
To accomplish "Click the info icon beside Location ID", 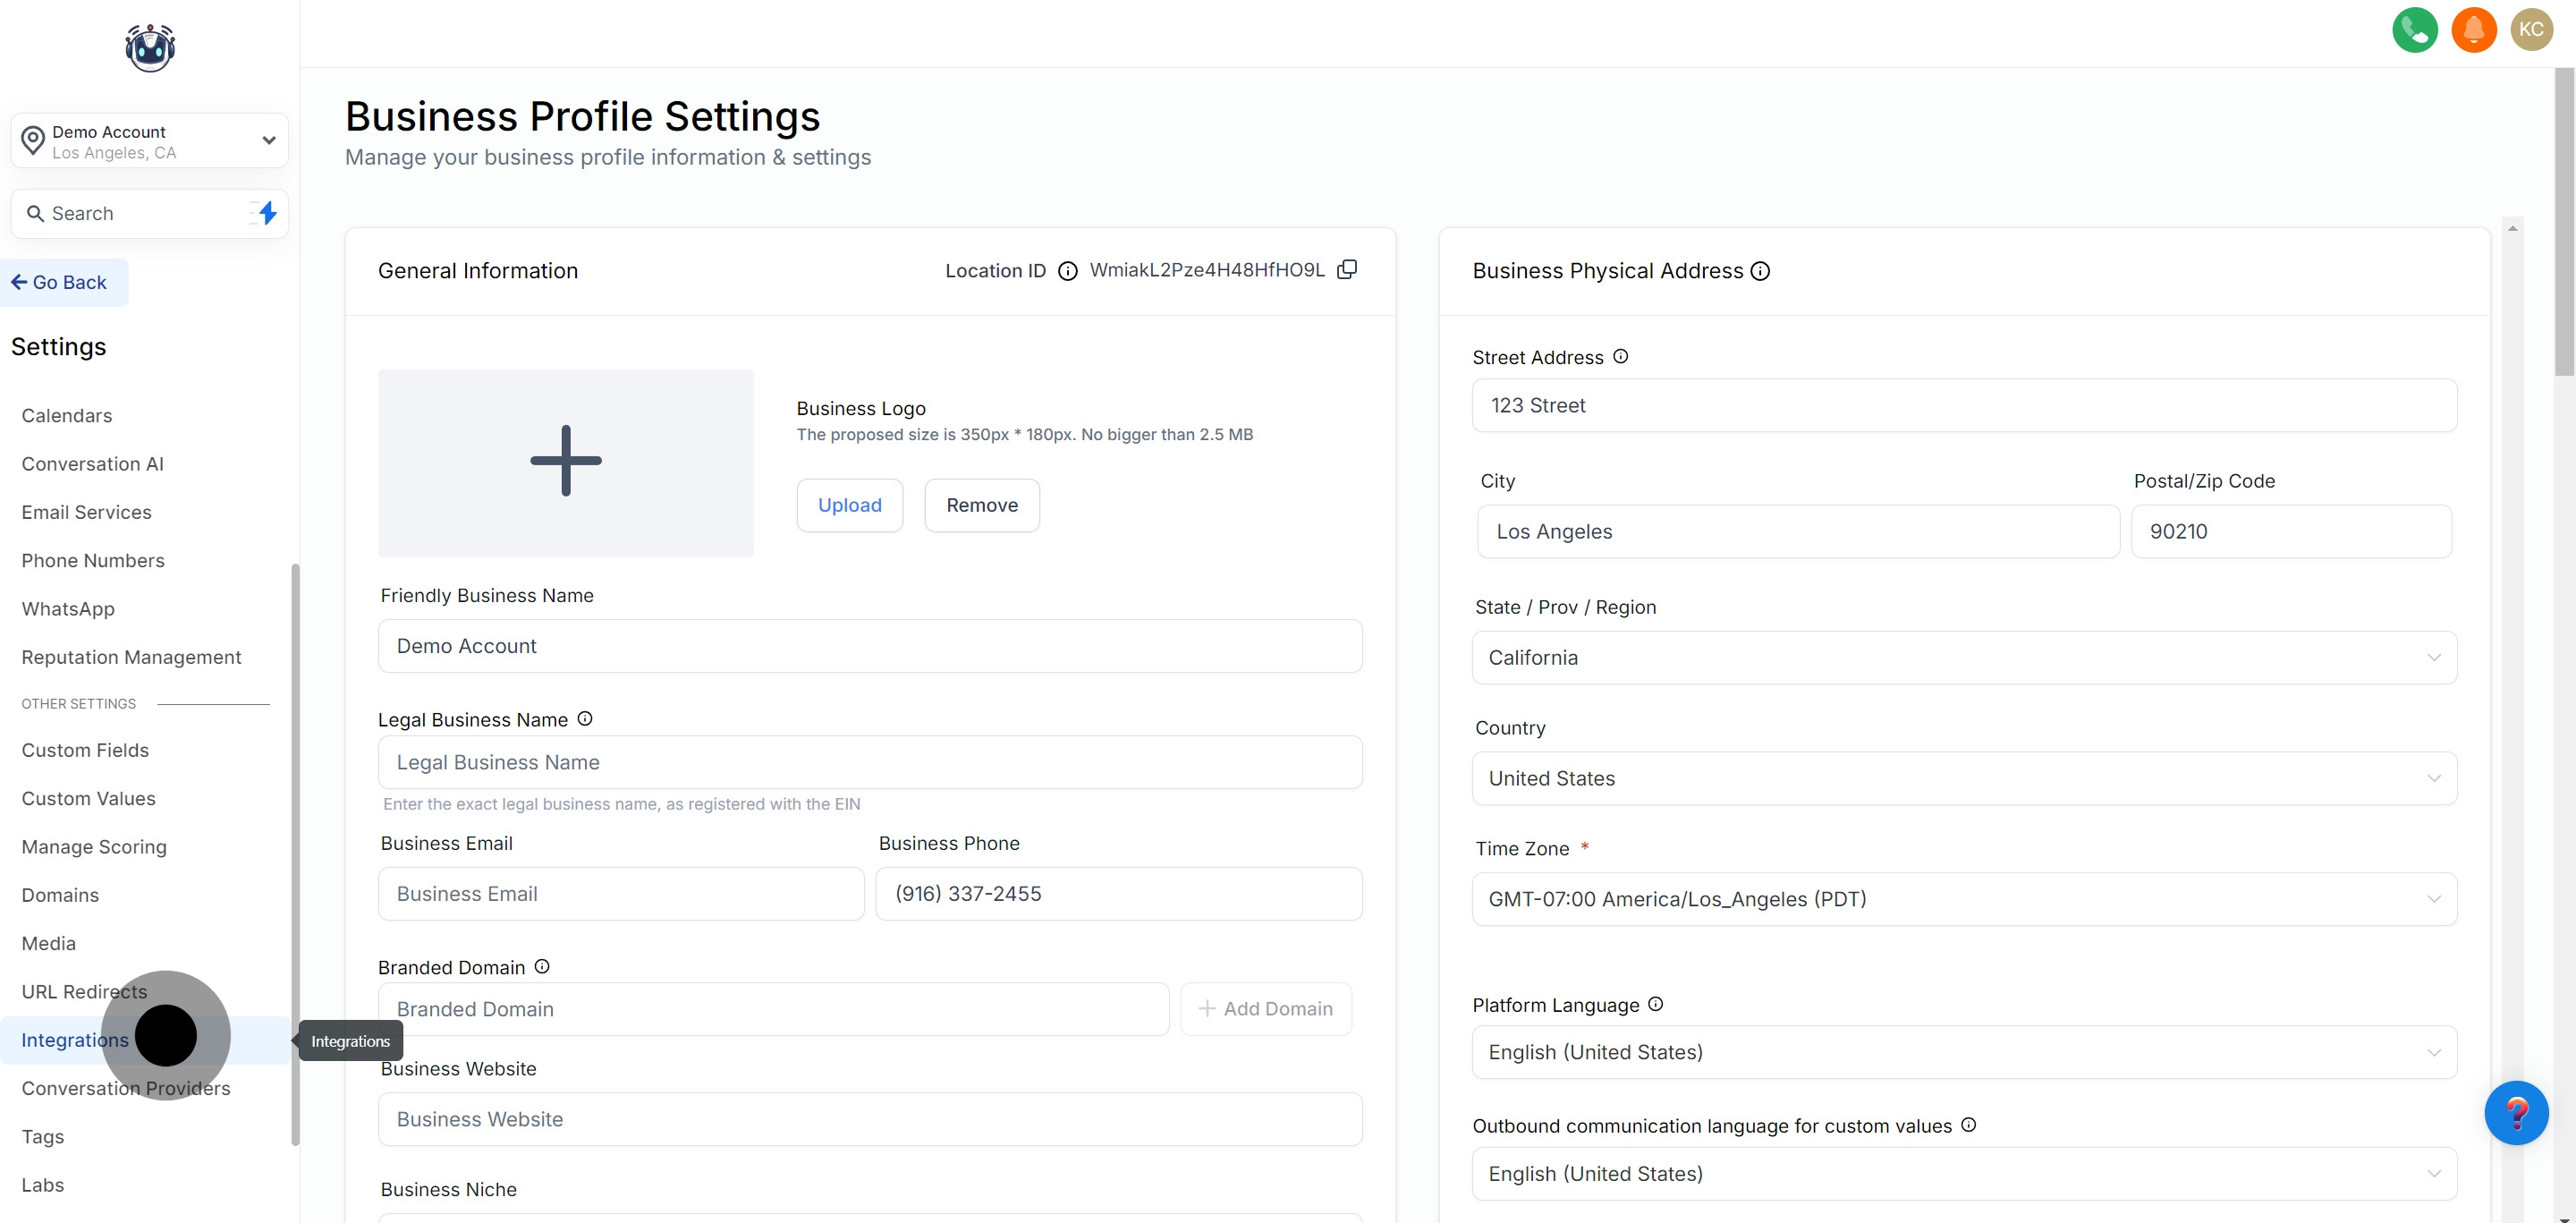I will click(x=1067, y=271).
